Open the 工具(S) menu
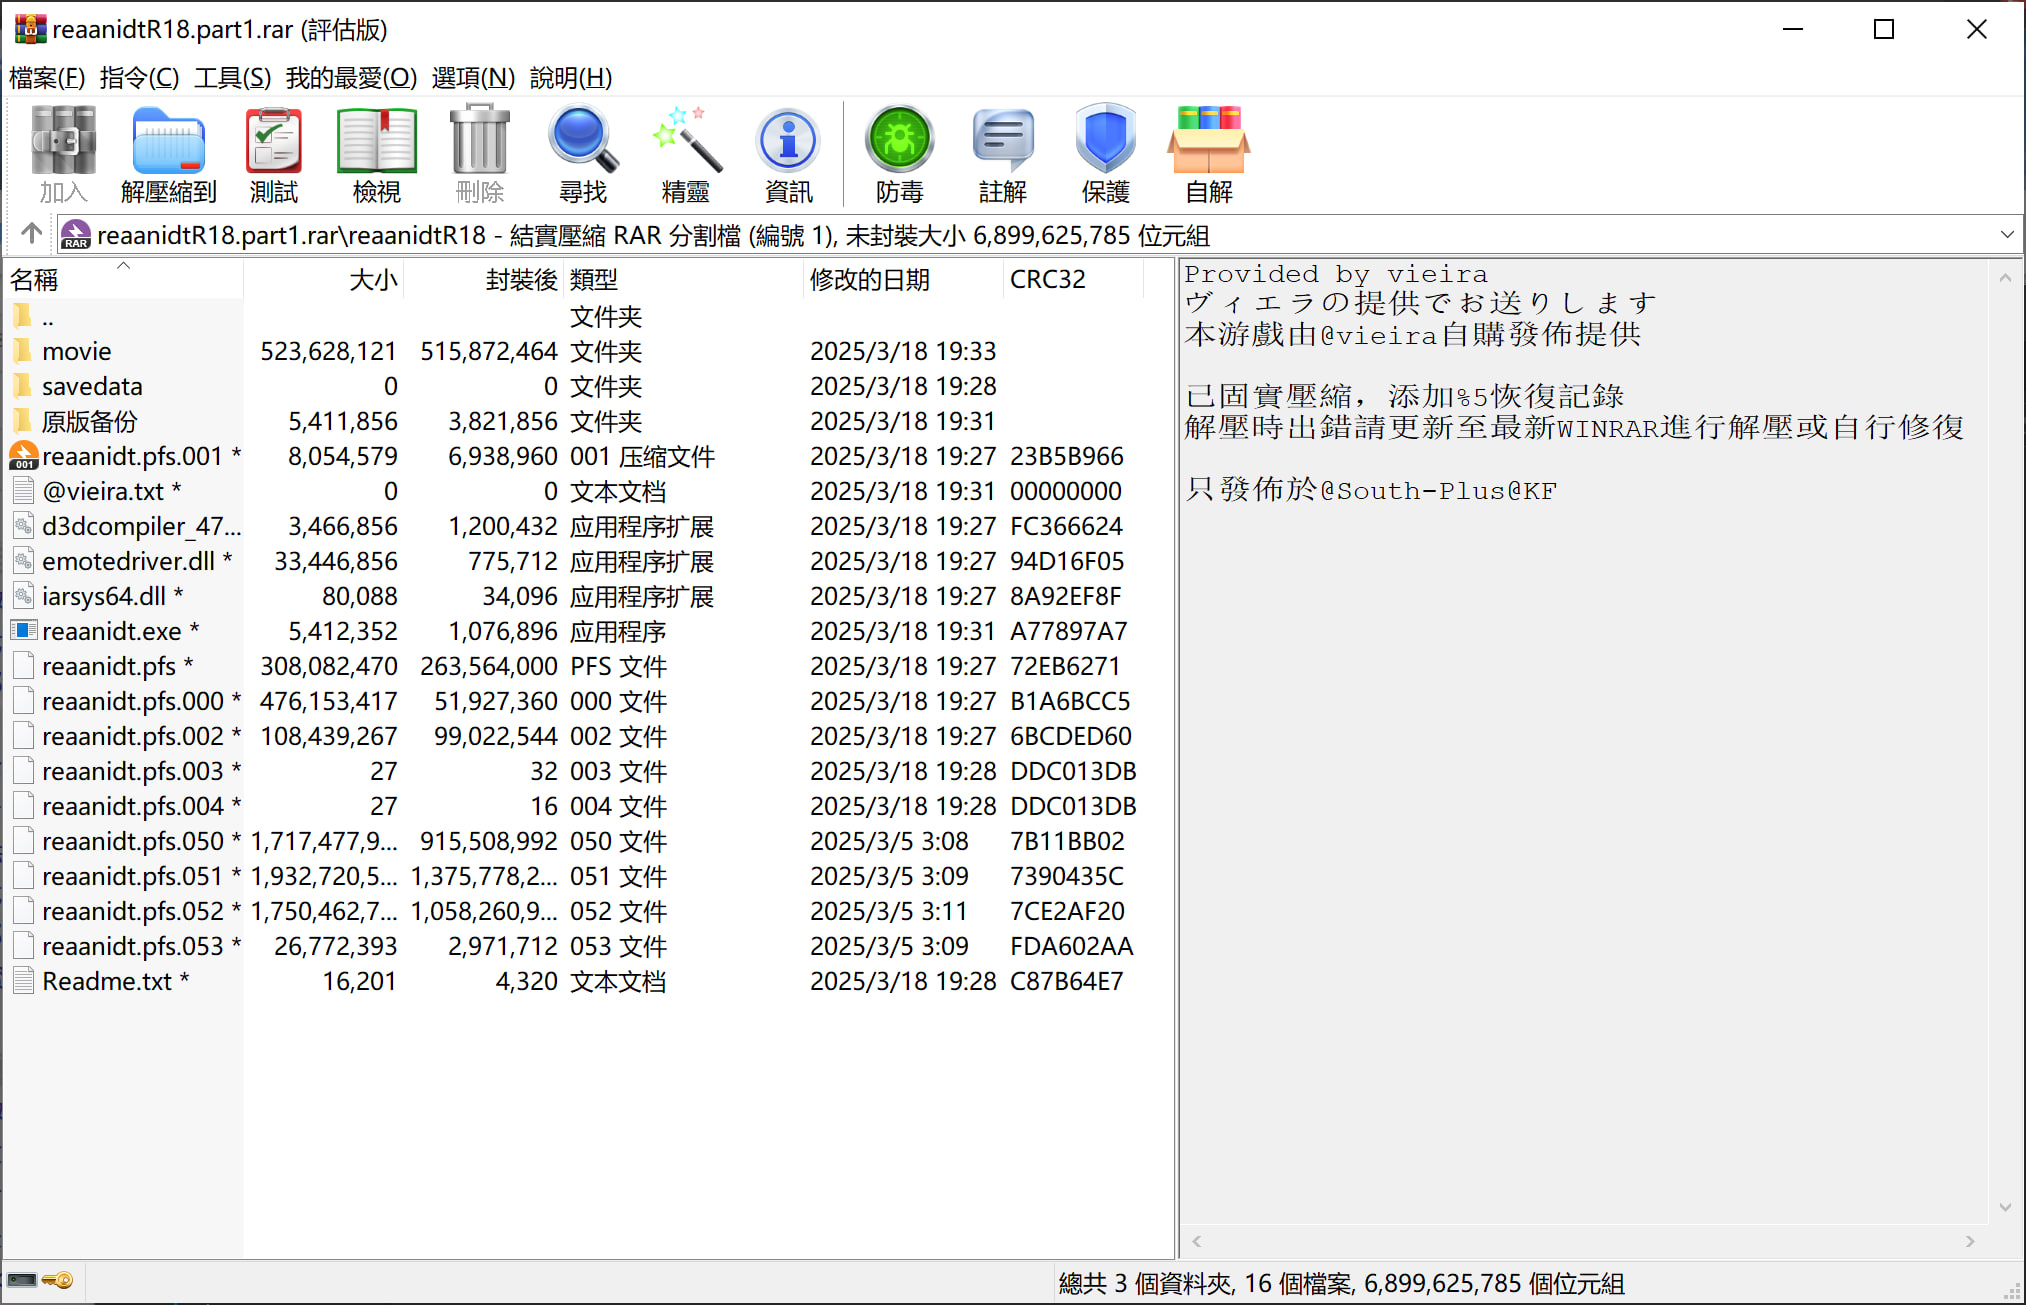This screenshot has height=1305, width=2026. click(232, 77)
